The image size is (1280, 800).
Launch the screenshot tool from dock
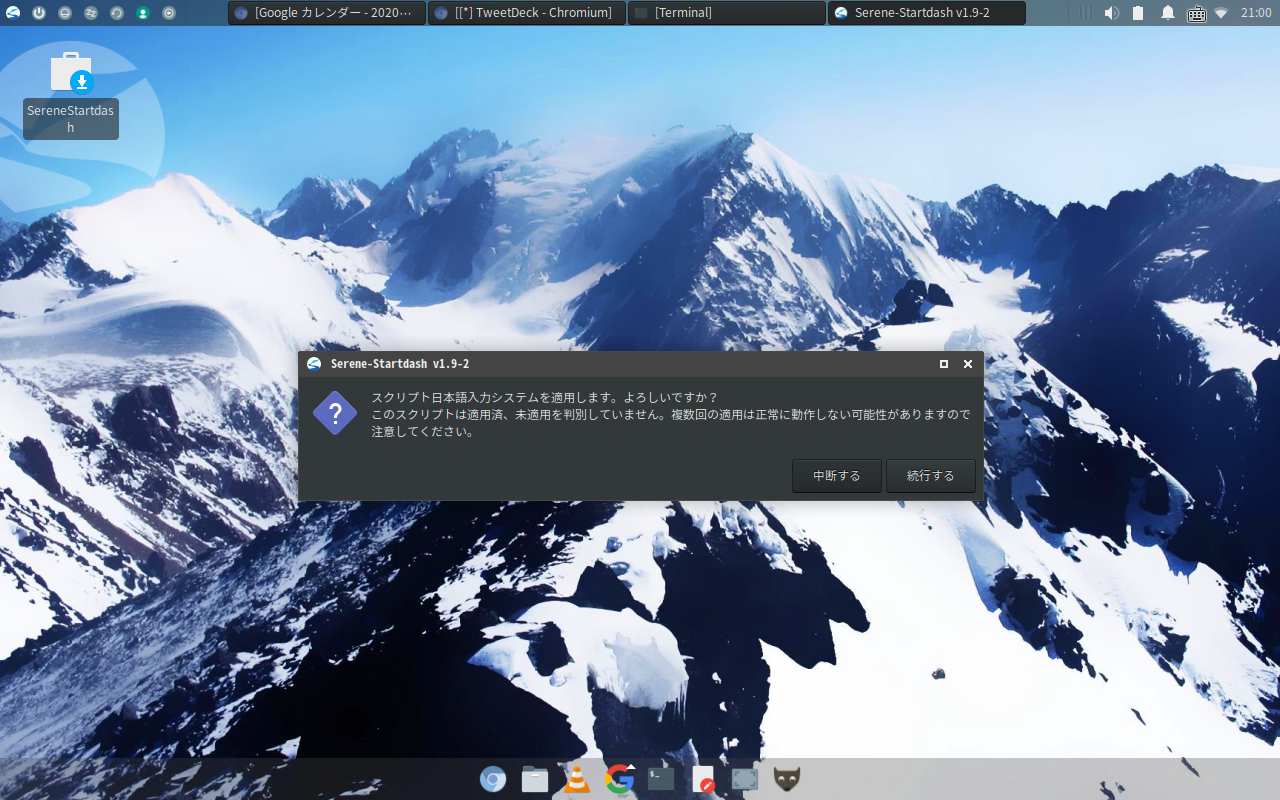click(x=745, y=779)
